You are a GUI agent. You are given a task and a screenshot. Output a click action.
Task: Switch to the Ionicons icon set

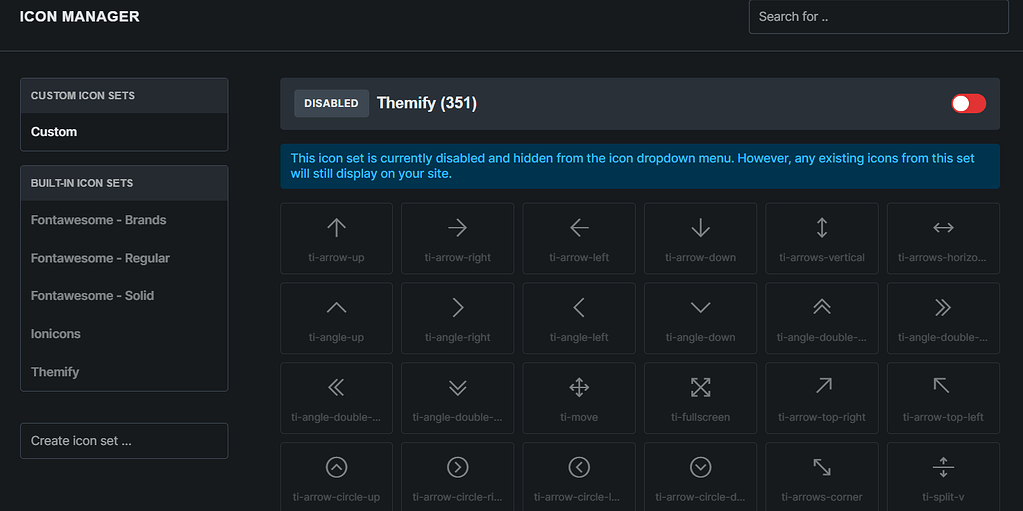(56, 334)
